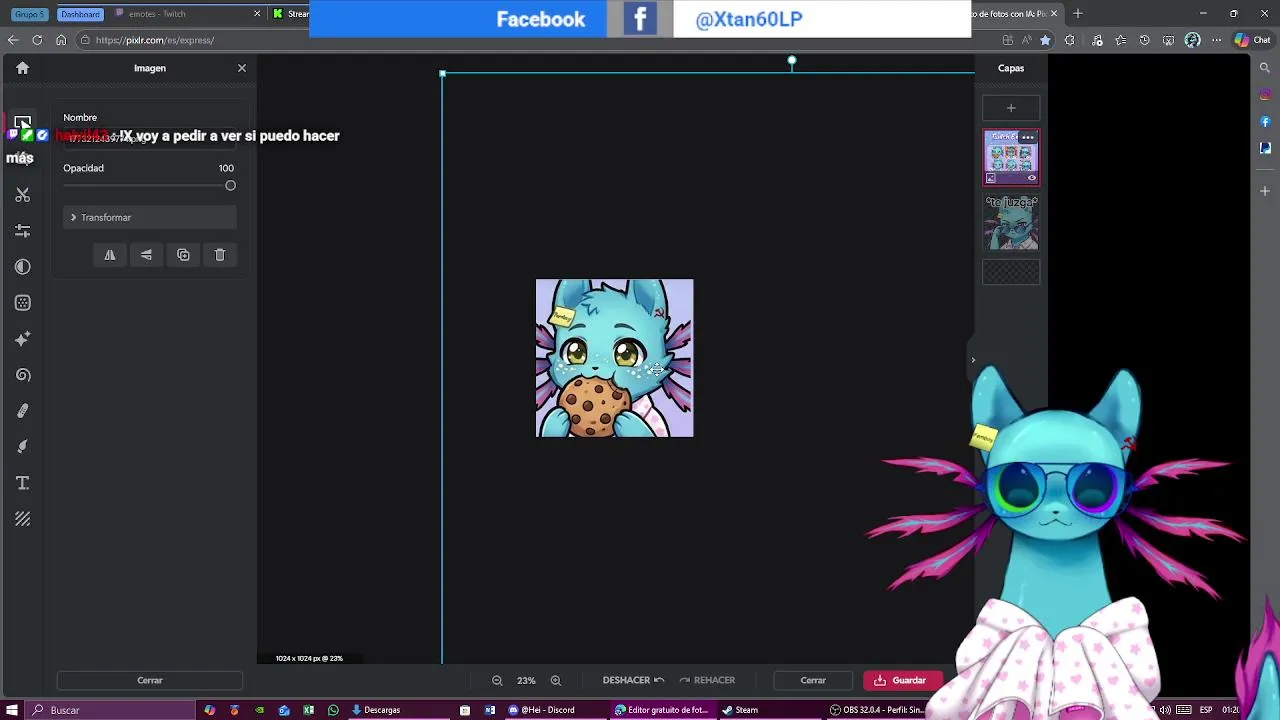1280x720 pixels.
Task: Open the hatched element tool
Action: (x=22, y=519)
